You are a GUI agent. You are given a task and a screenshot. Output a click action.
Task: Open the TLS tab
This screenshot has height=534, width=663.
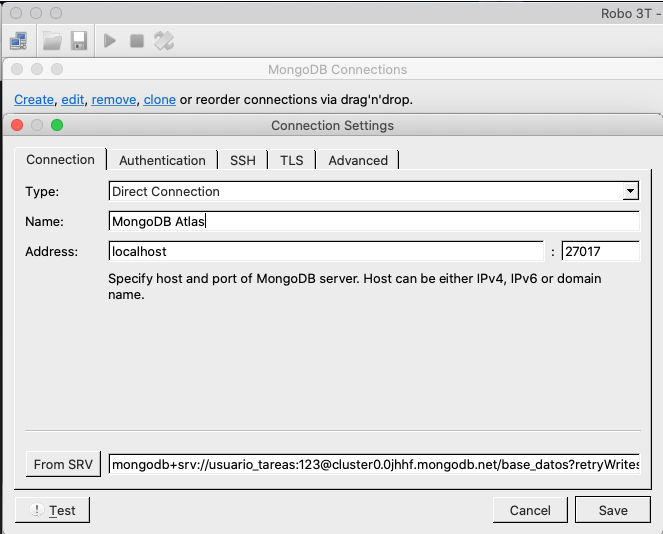click(x=292, y=160)
